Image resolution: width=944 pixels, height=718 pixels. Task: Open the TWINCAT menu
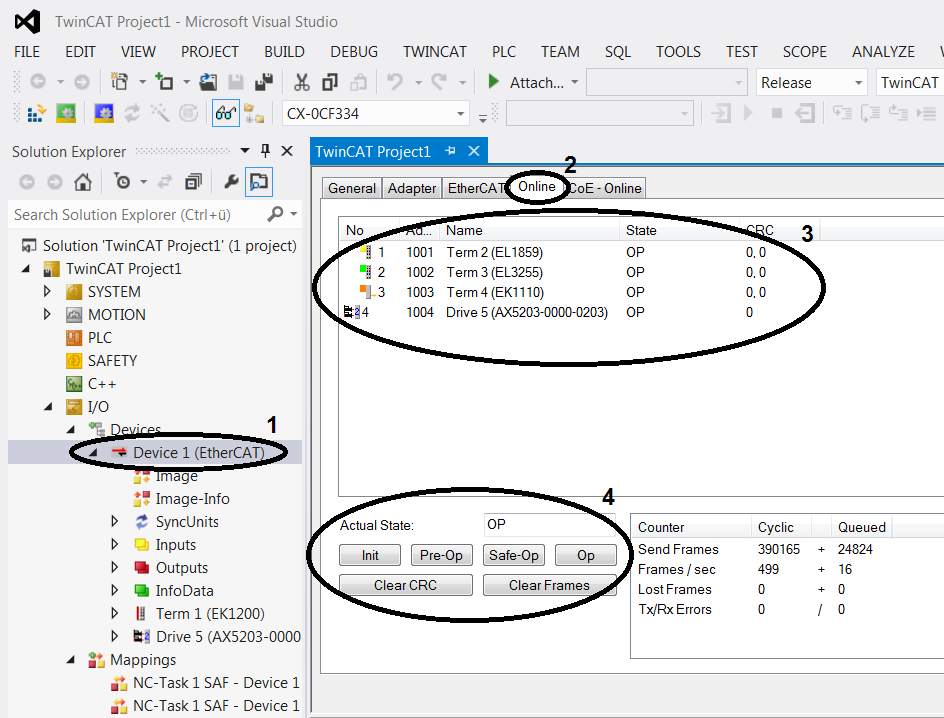point(435,52)
